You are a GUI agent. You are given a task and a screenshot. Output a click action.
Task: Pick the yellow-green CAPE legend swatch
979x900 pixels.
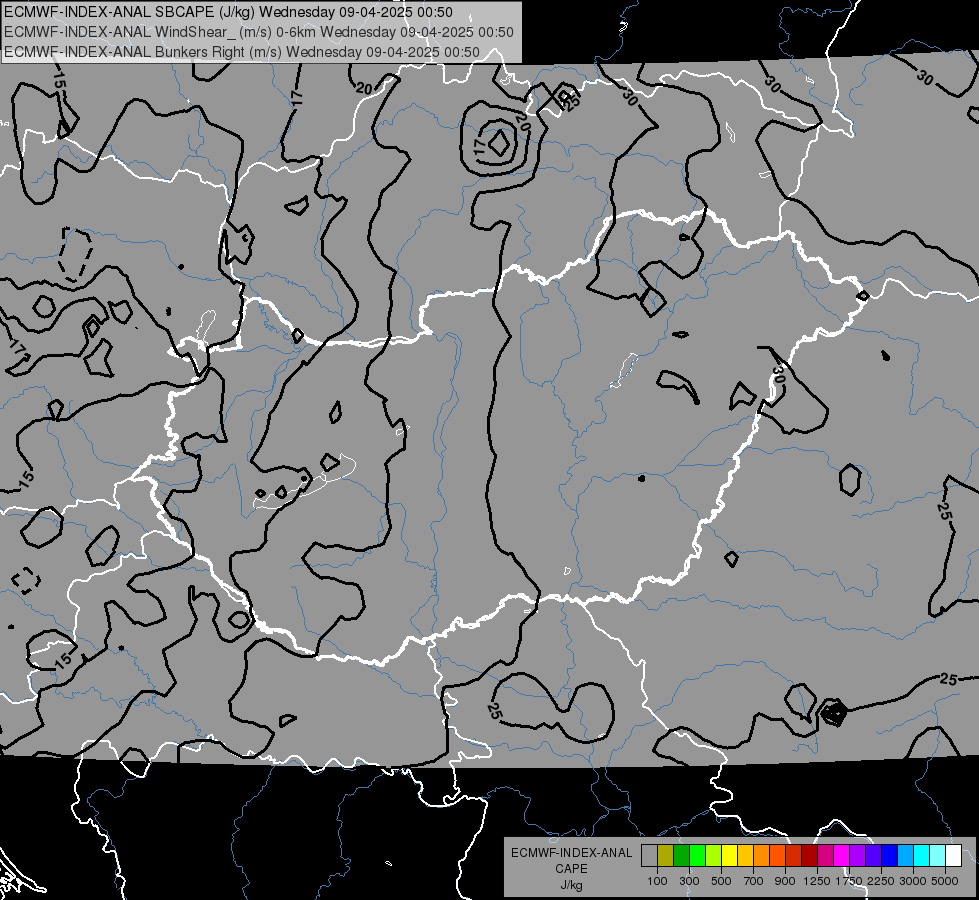714,856
